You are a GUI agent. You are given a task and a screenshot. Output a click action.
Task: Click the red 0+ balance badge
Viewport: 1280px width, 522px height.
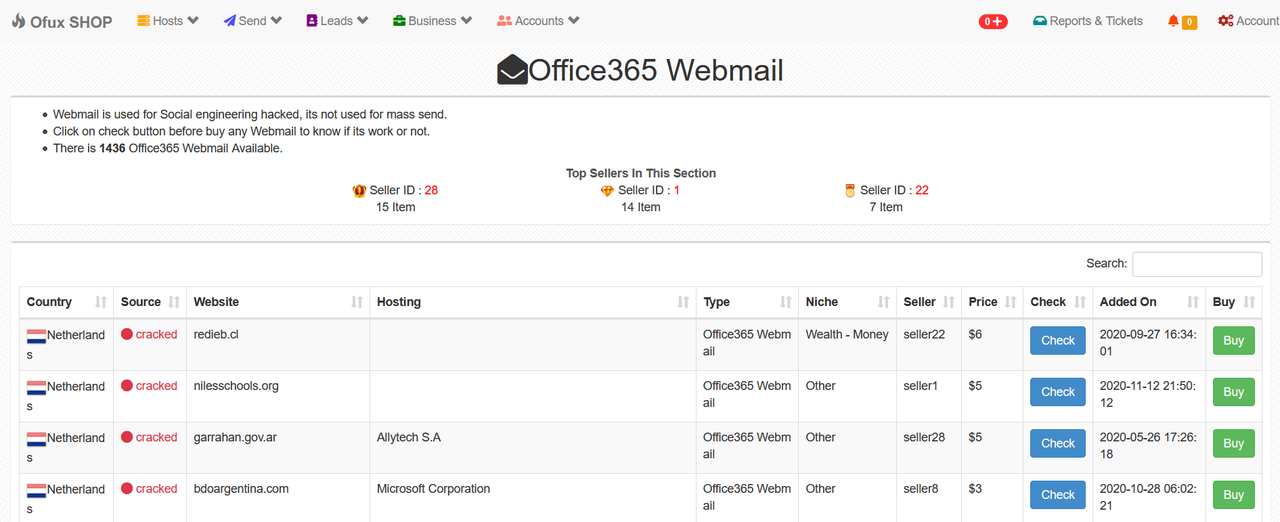point(993,21)
